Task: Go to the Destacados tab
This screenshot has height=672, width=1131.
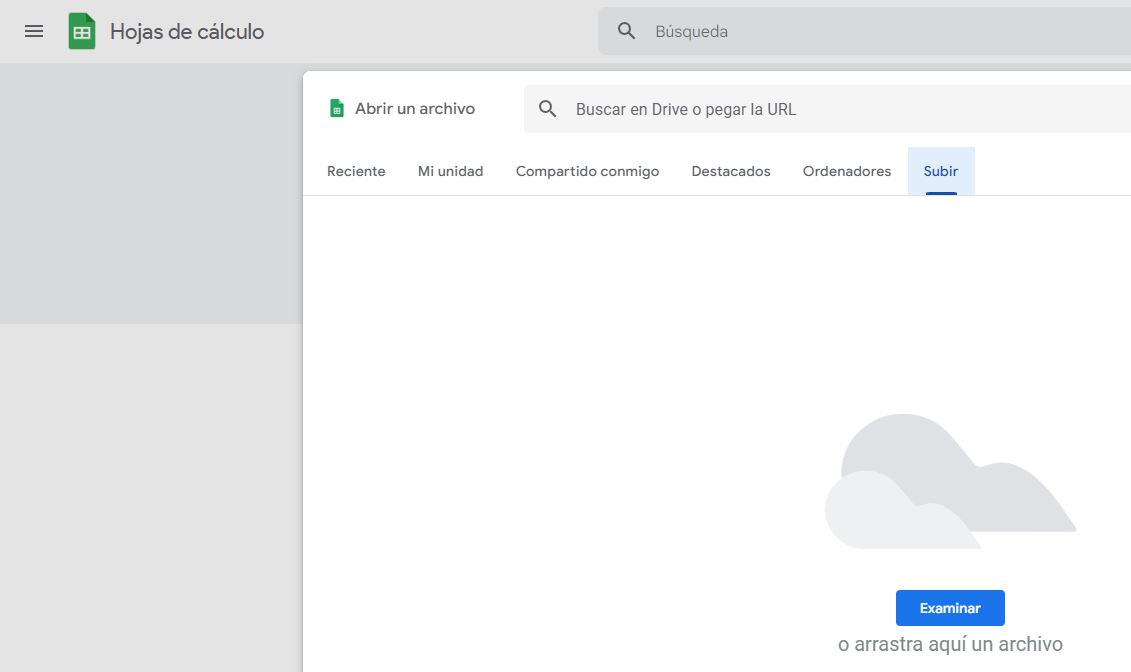Action: click(x=731, y=172)
